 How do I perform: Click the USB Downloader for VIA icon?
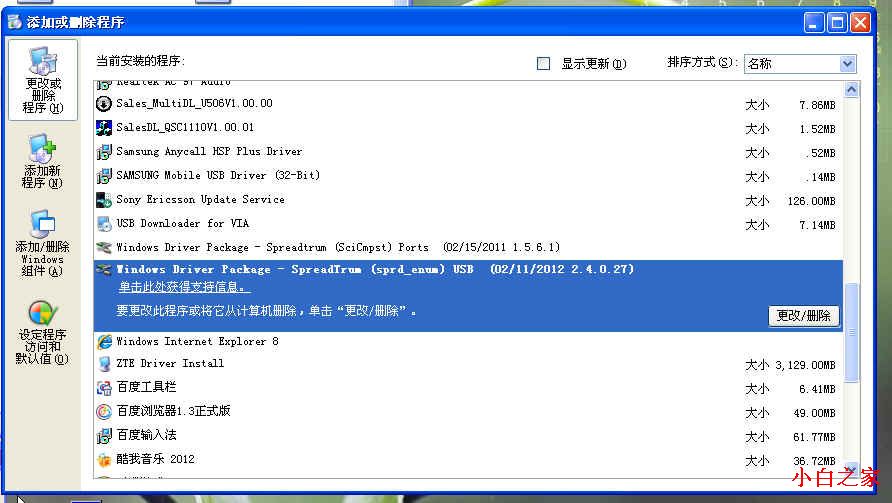pos(104,224)
